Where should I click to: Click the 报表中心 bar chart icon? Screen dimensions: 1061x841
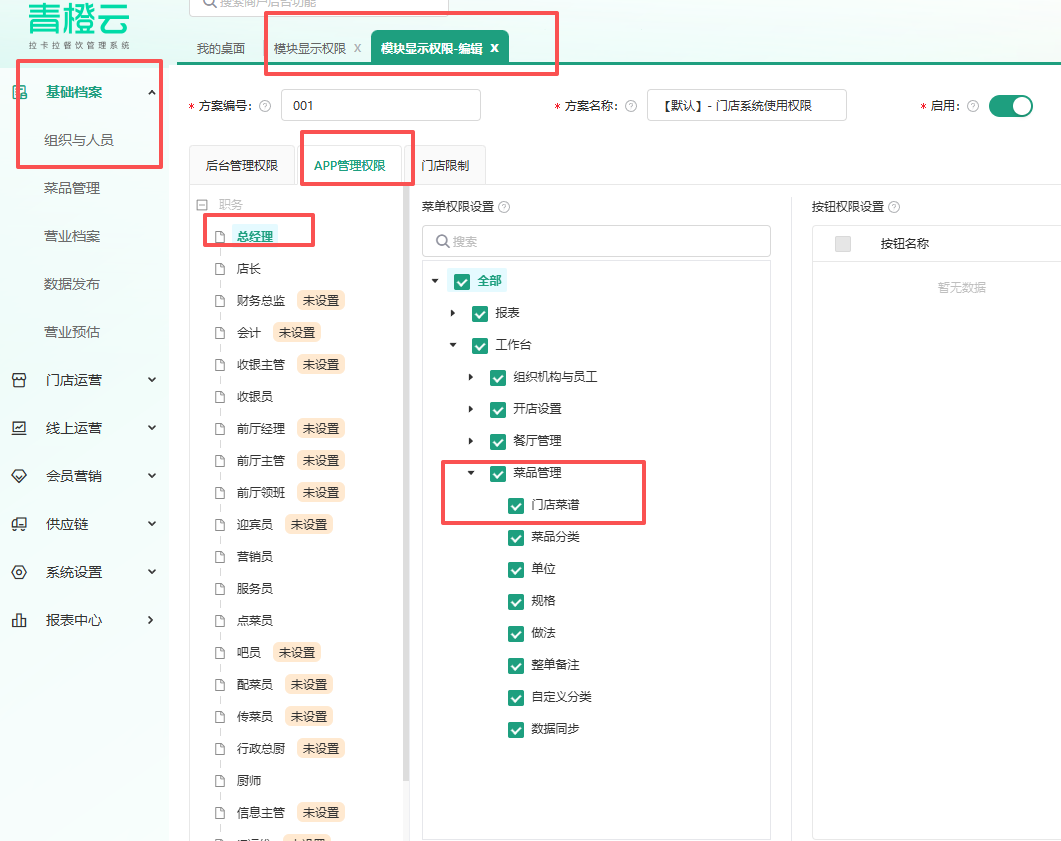(x=19, y=620)
